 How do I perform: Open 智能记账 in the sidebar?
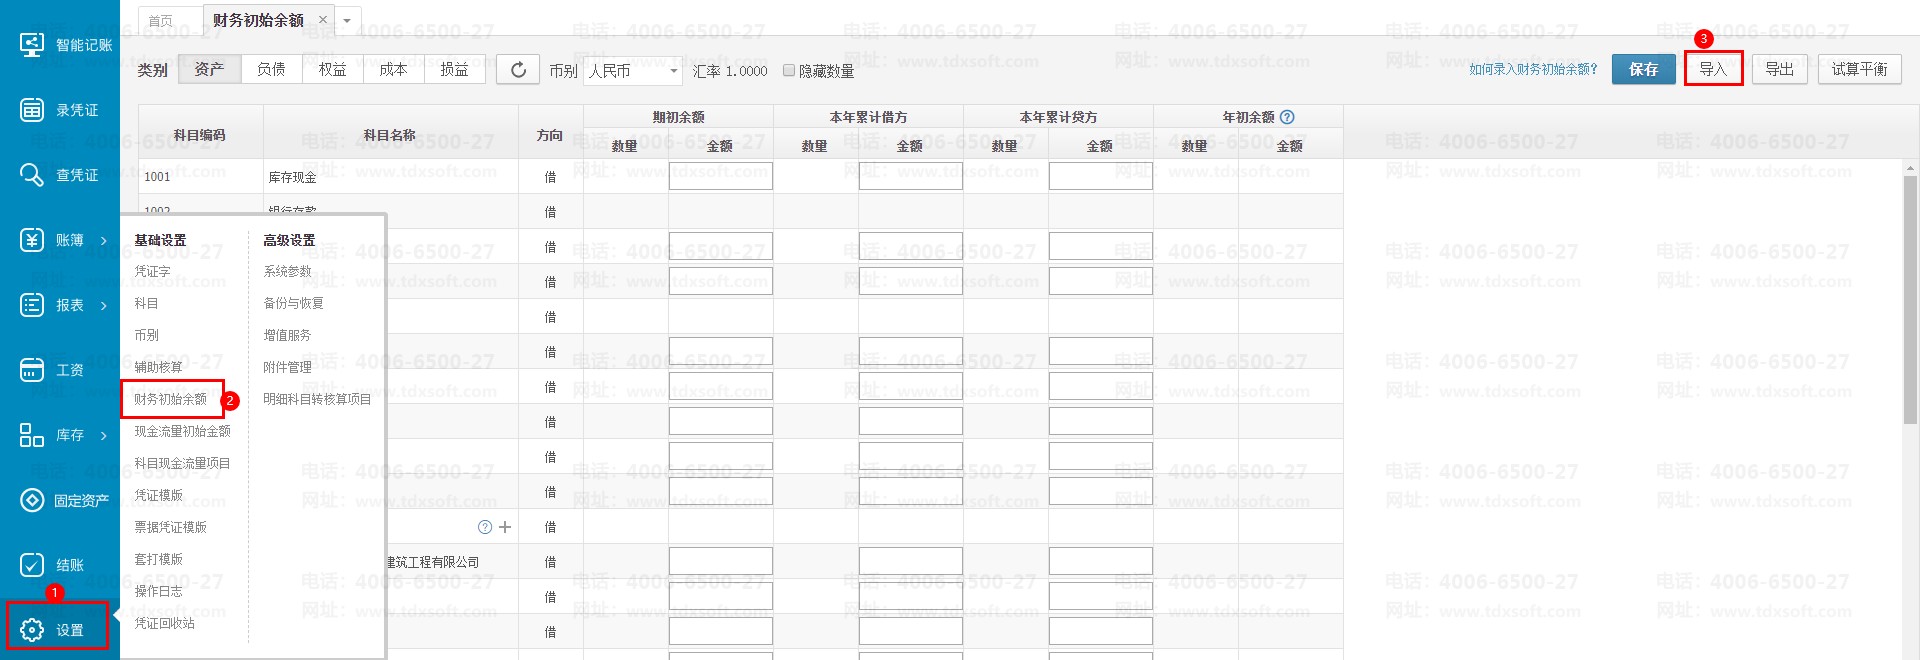66,45
